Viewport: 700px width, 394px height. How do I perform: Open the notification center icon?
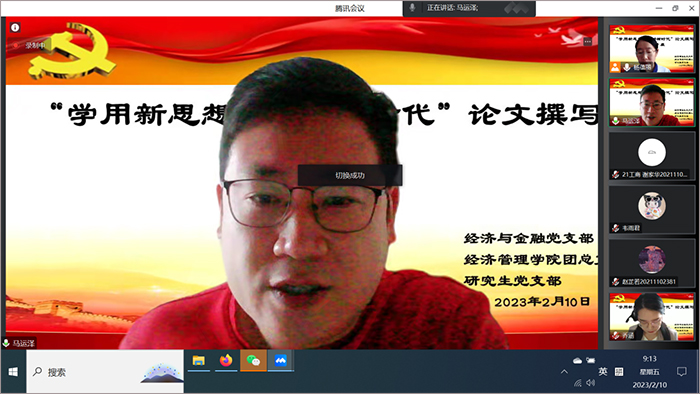(681, 372)
